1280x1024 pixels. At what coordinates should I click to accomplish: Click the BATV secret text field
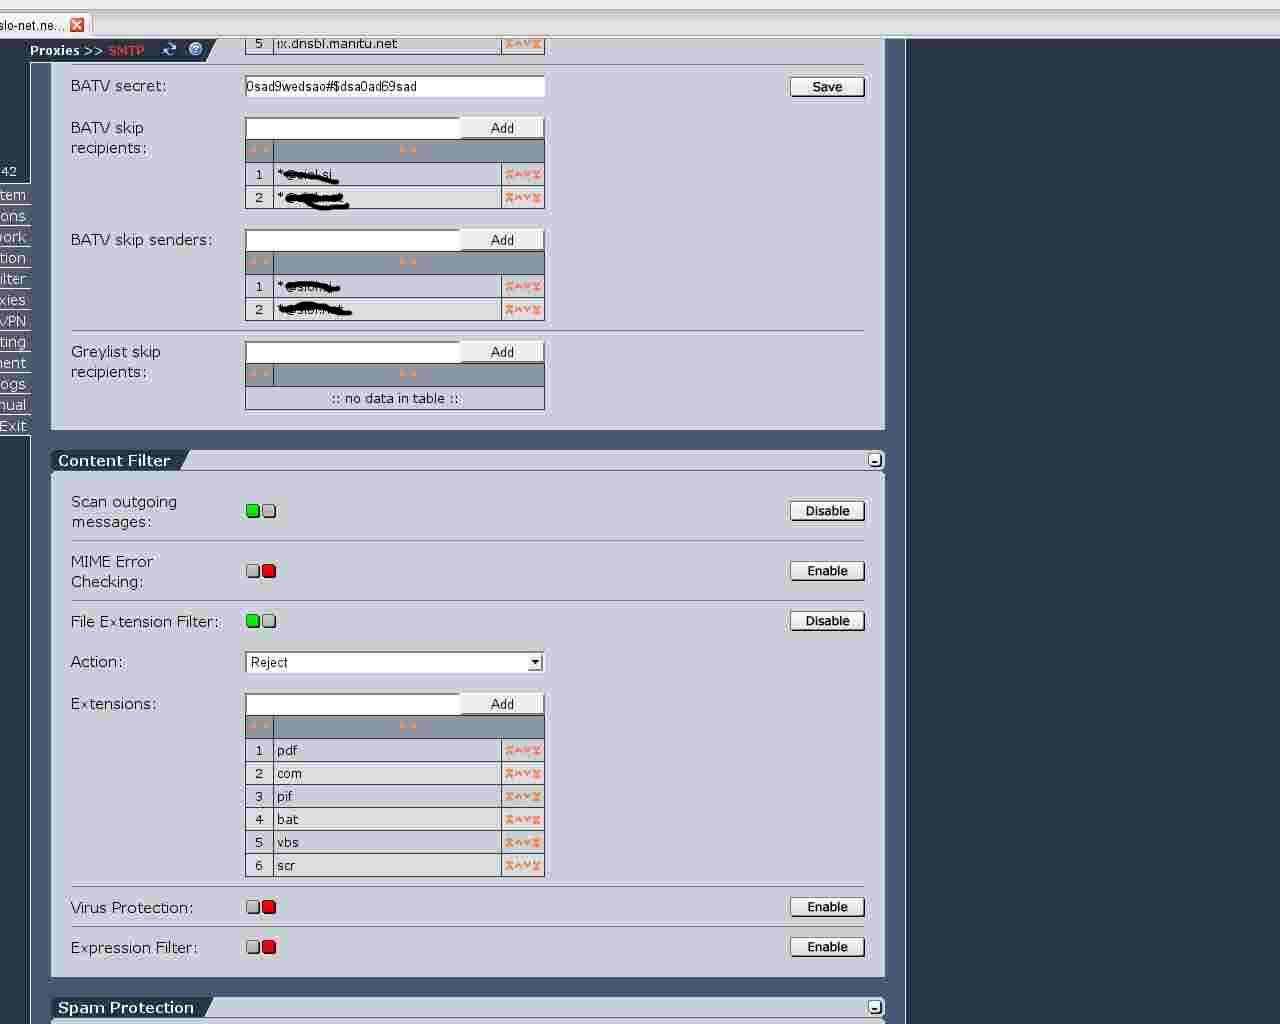pos(394,87)
